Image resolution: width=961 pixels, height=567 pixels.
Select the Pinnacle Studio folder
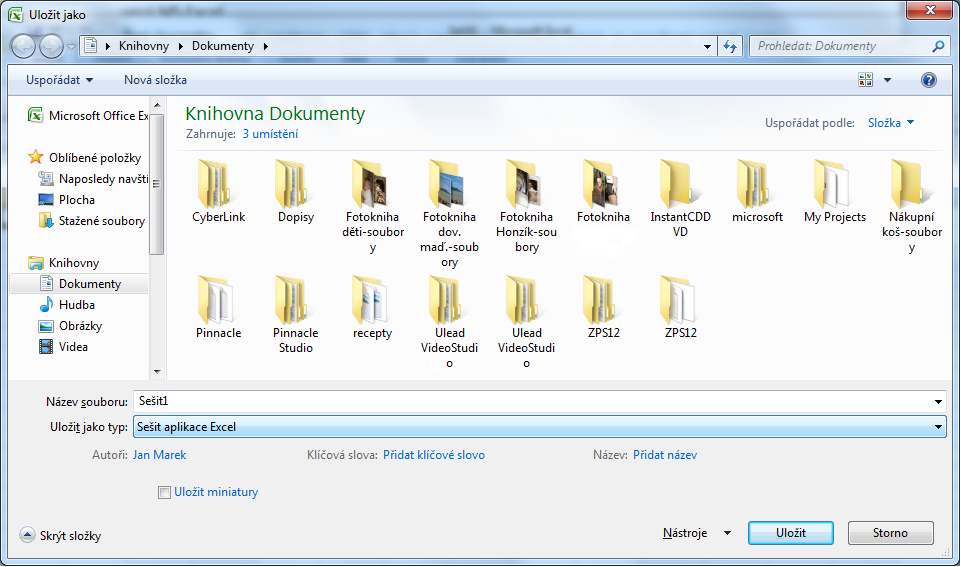[296, 314]
